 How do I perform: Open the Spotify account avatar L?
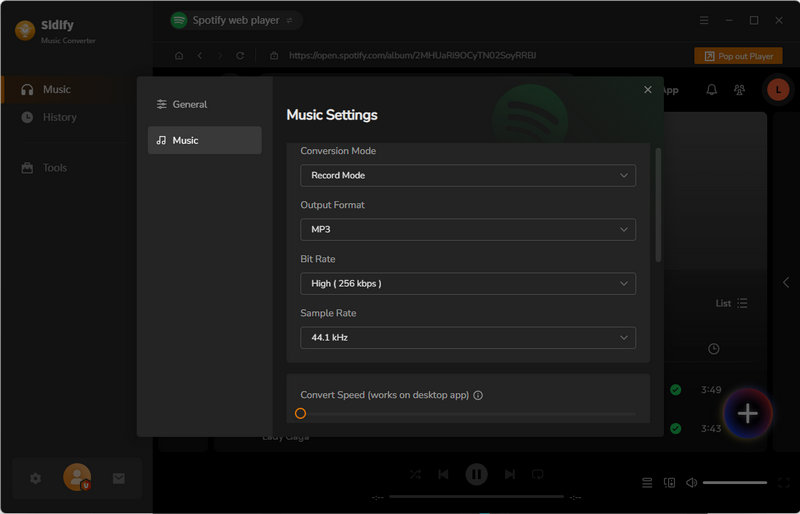[x=778, y=90]
